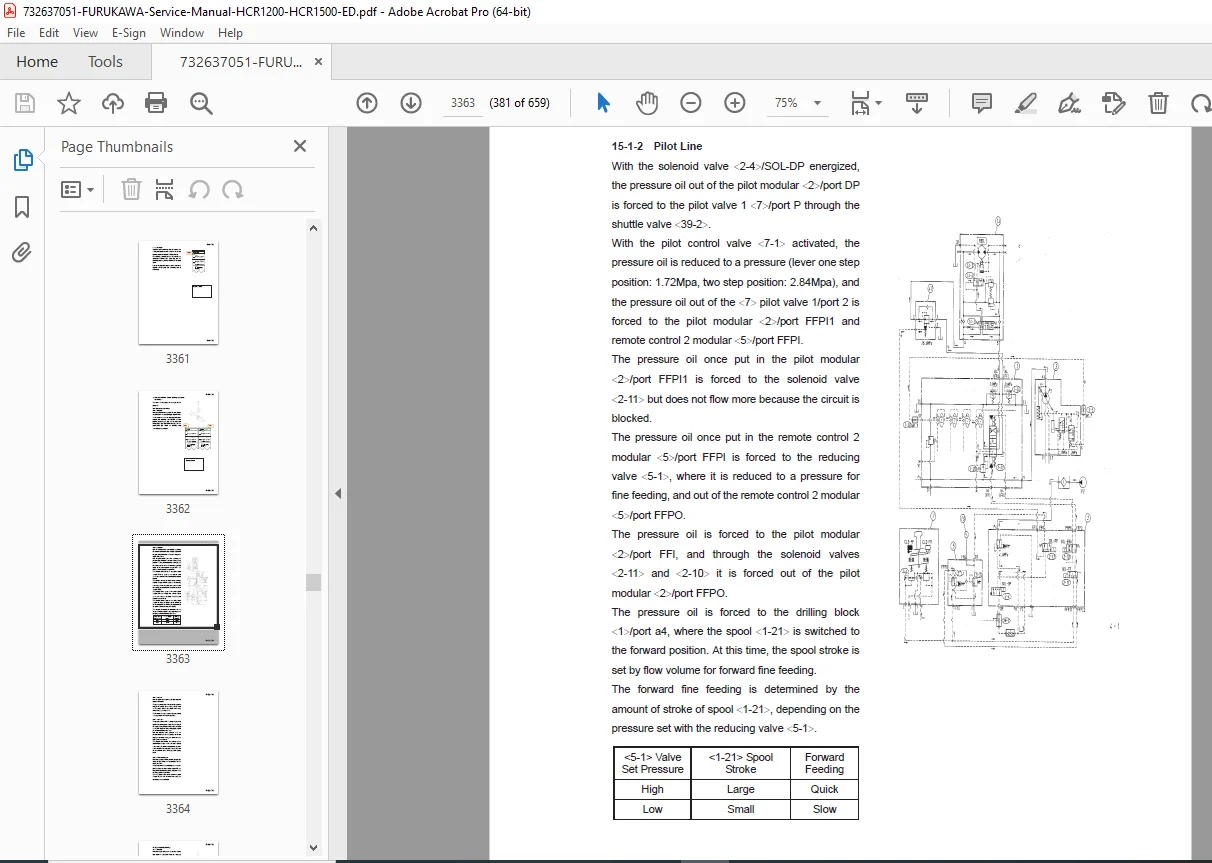
Task: Click the 'High' table cell
Action: (x=652, y=789)
